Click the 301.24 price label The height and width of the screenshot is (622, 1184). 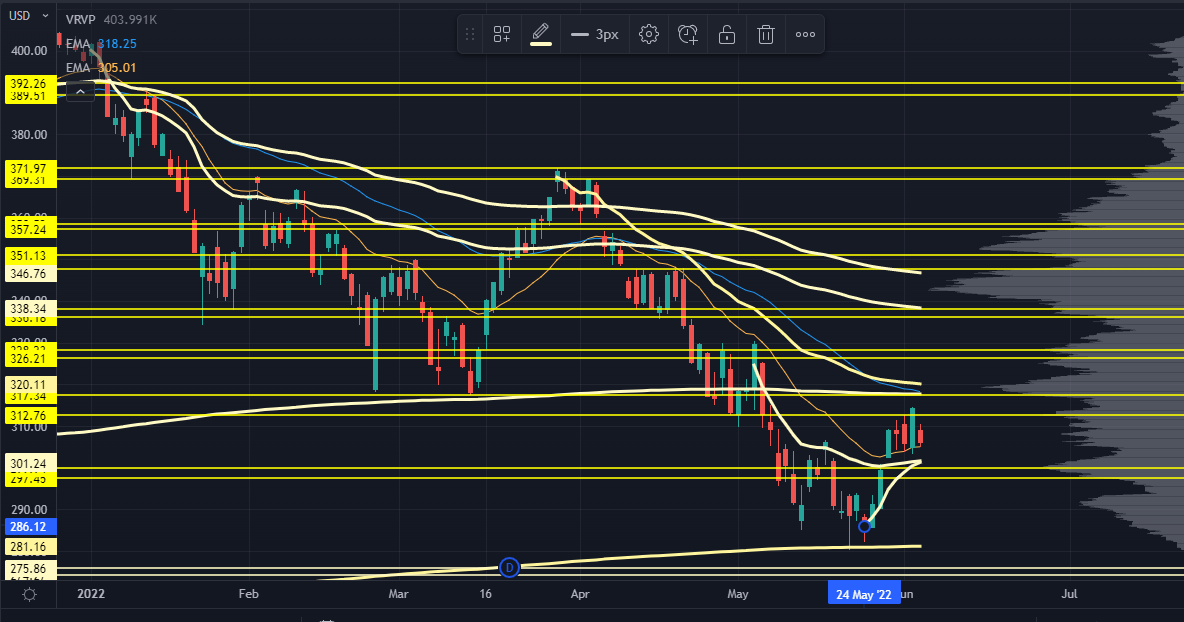click(29, 463)
